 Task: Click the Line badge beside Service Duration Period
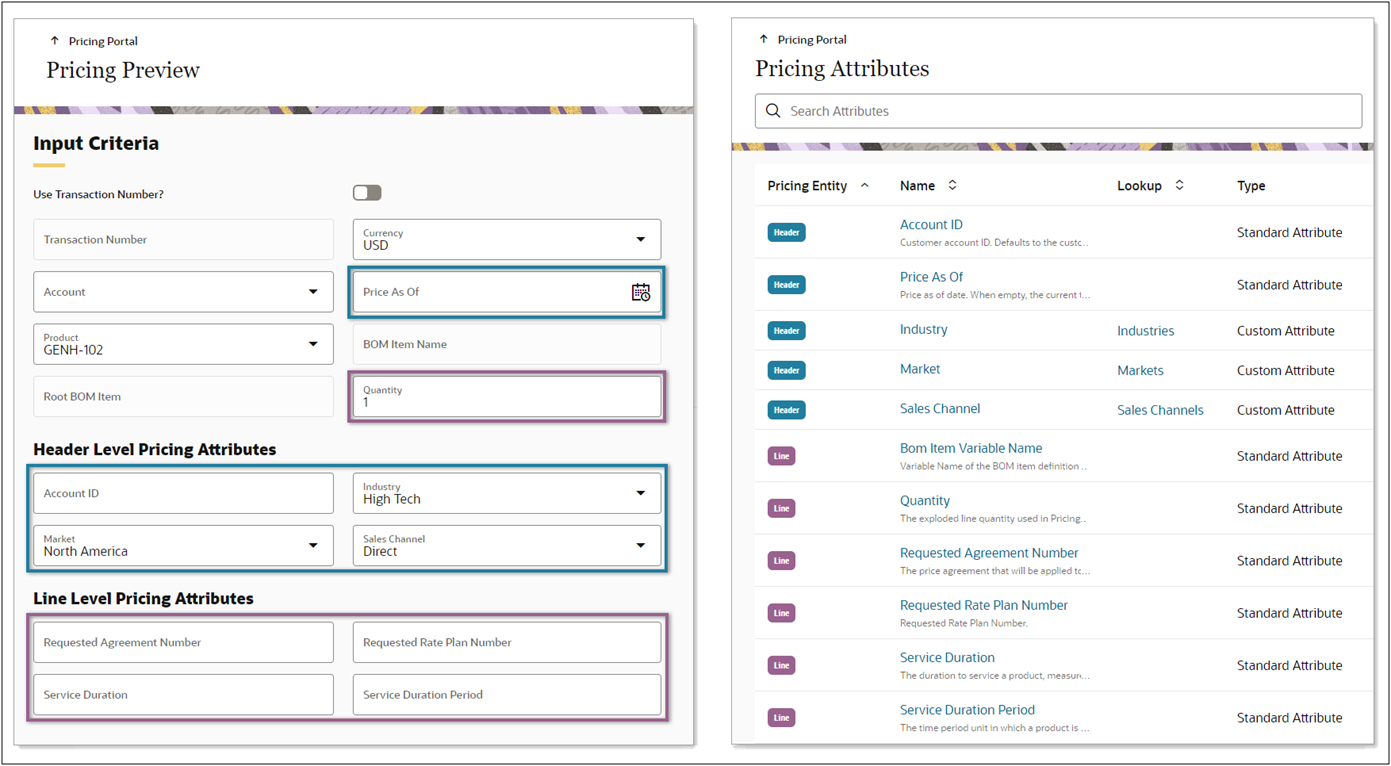[x=781, y=717]
